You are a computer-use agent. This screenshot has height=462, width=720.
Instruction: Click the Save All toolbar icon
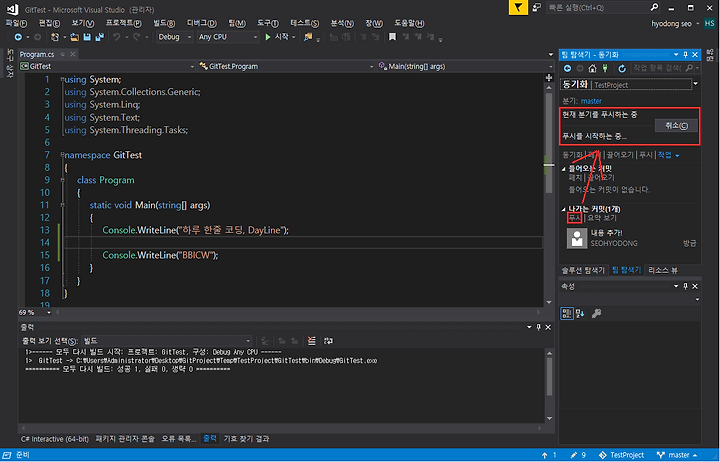tap(99, 37)
